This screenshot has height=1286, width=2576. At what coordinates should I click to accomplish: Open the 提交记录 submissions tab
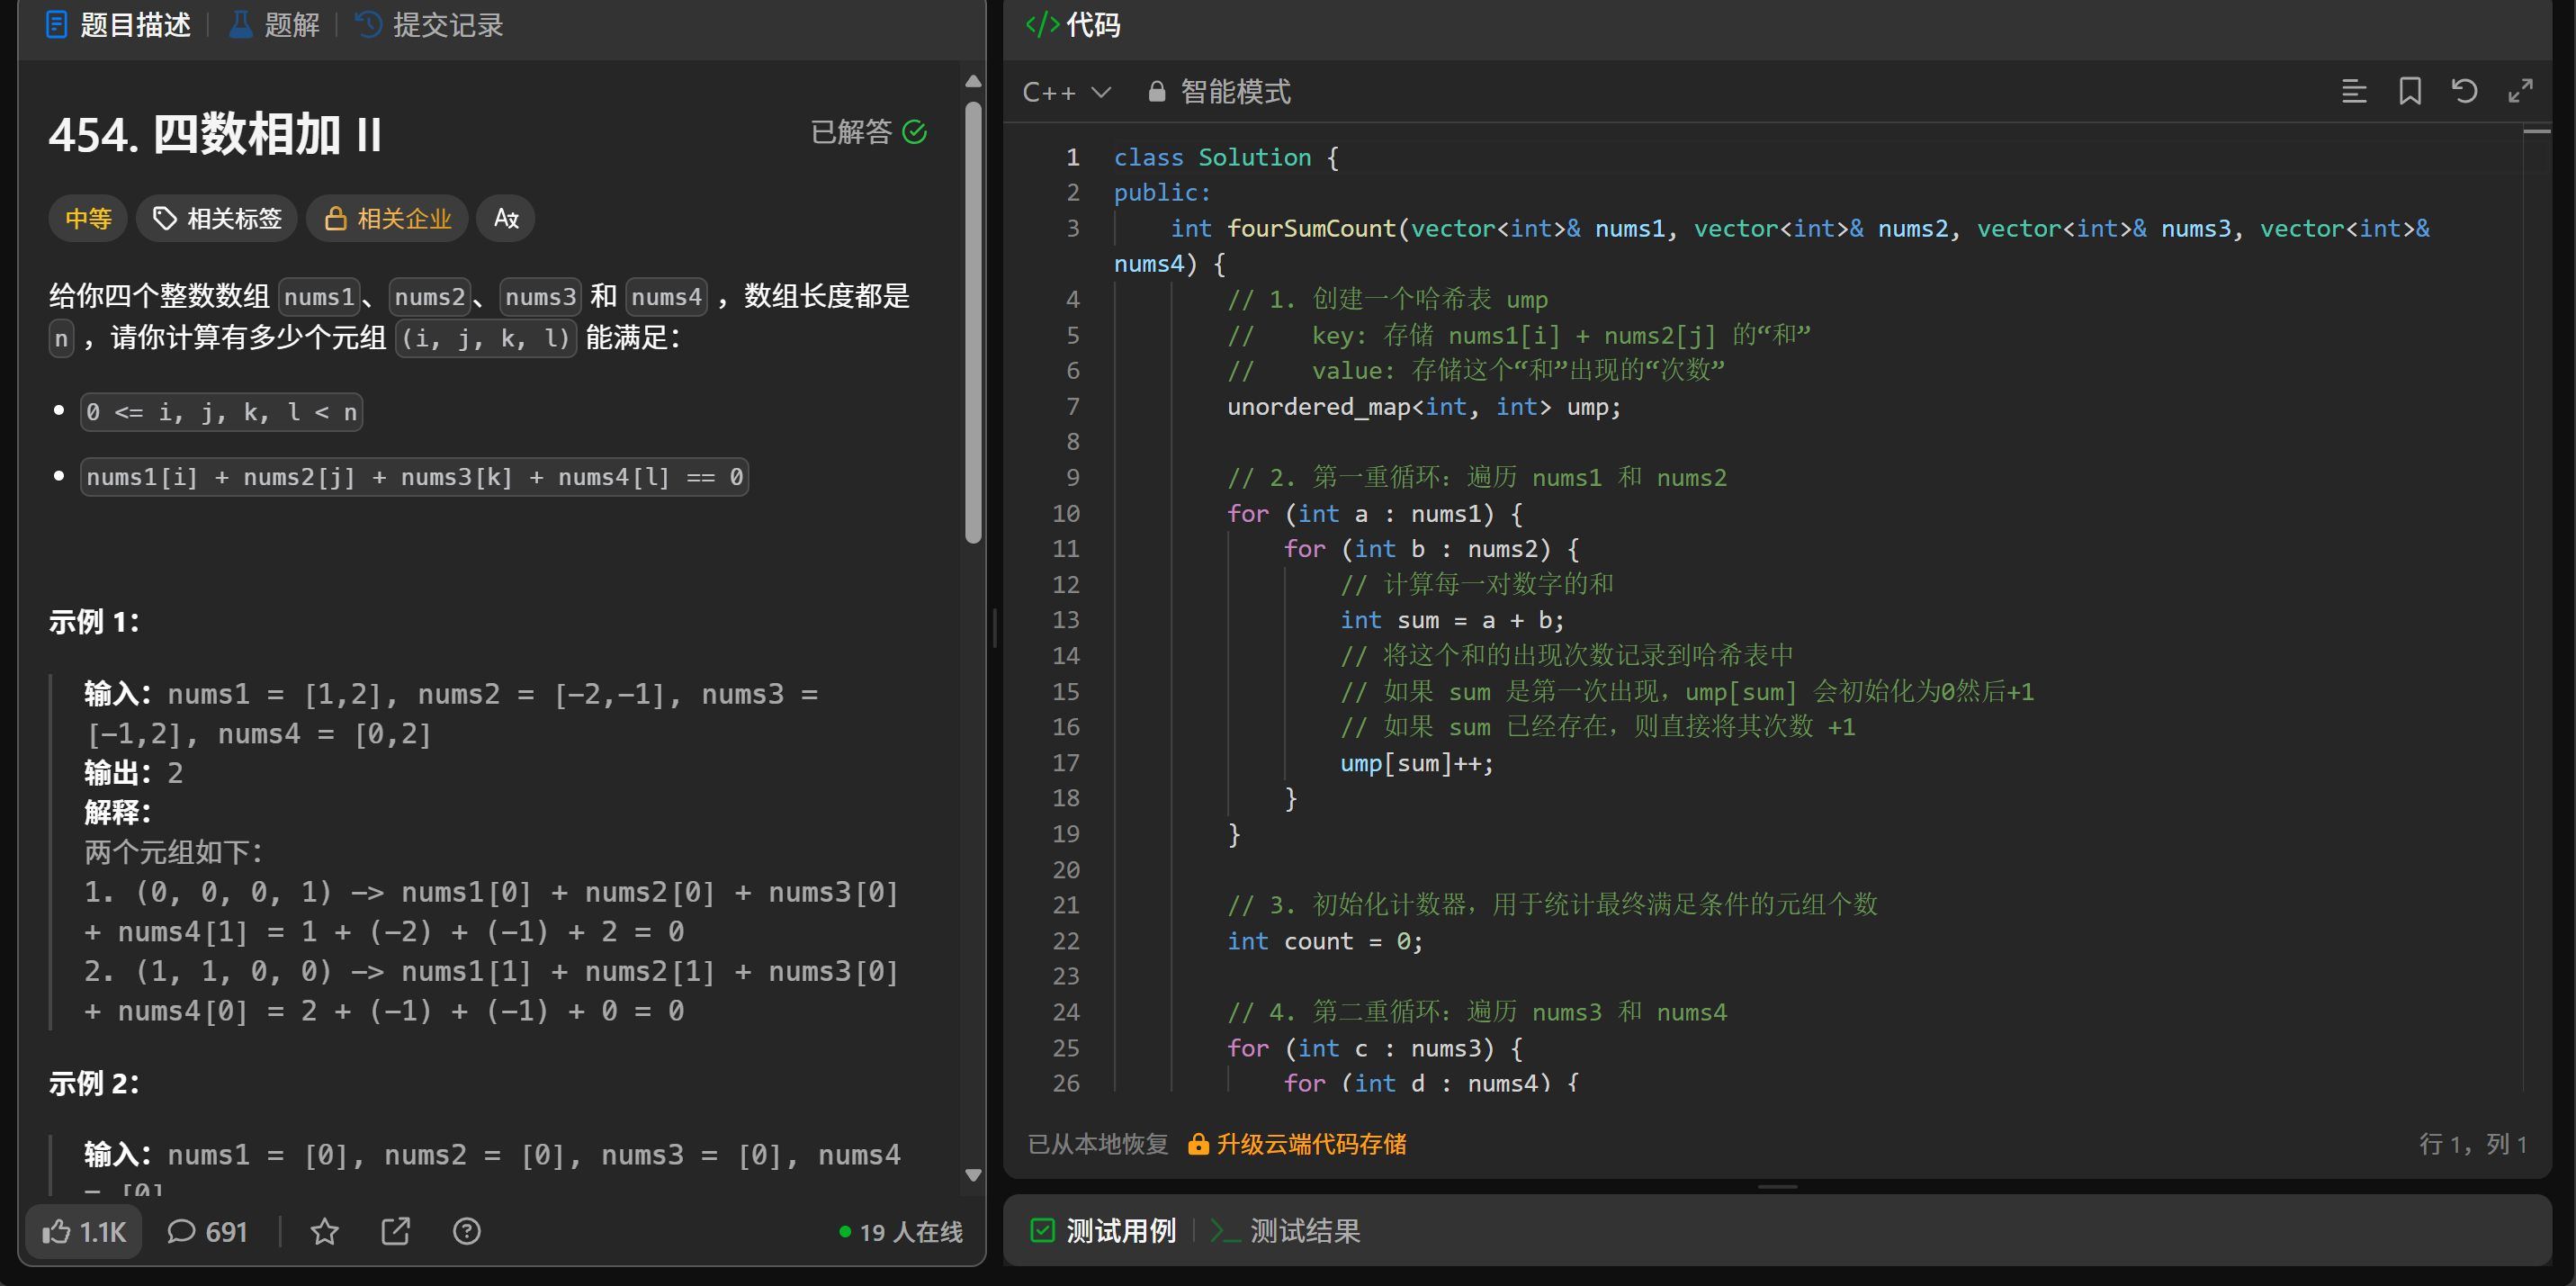coord(430,24)
